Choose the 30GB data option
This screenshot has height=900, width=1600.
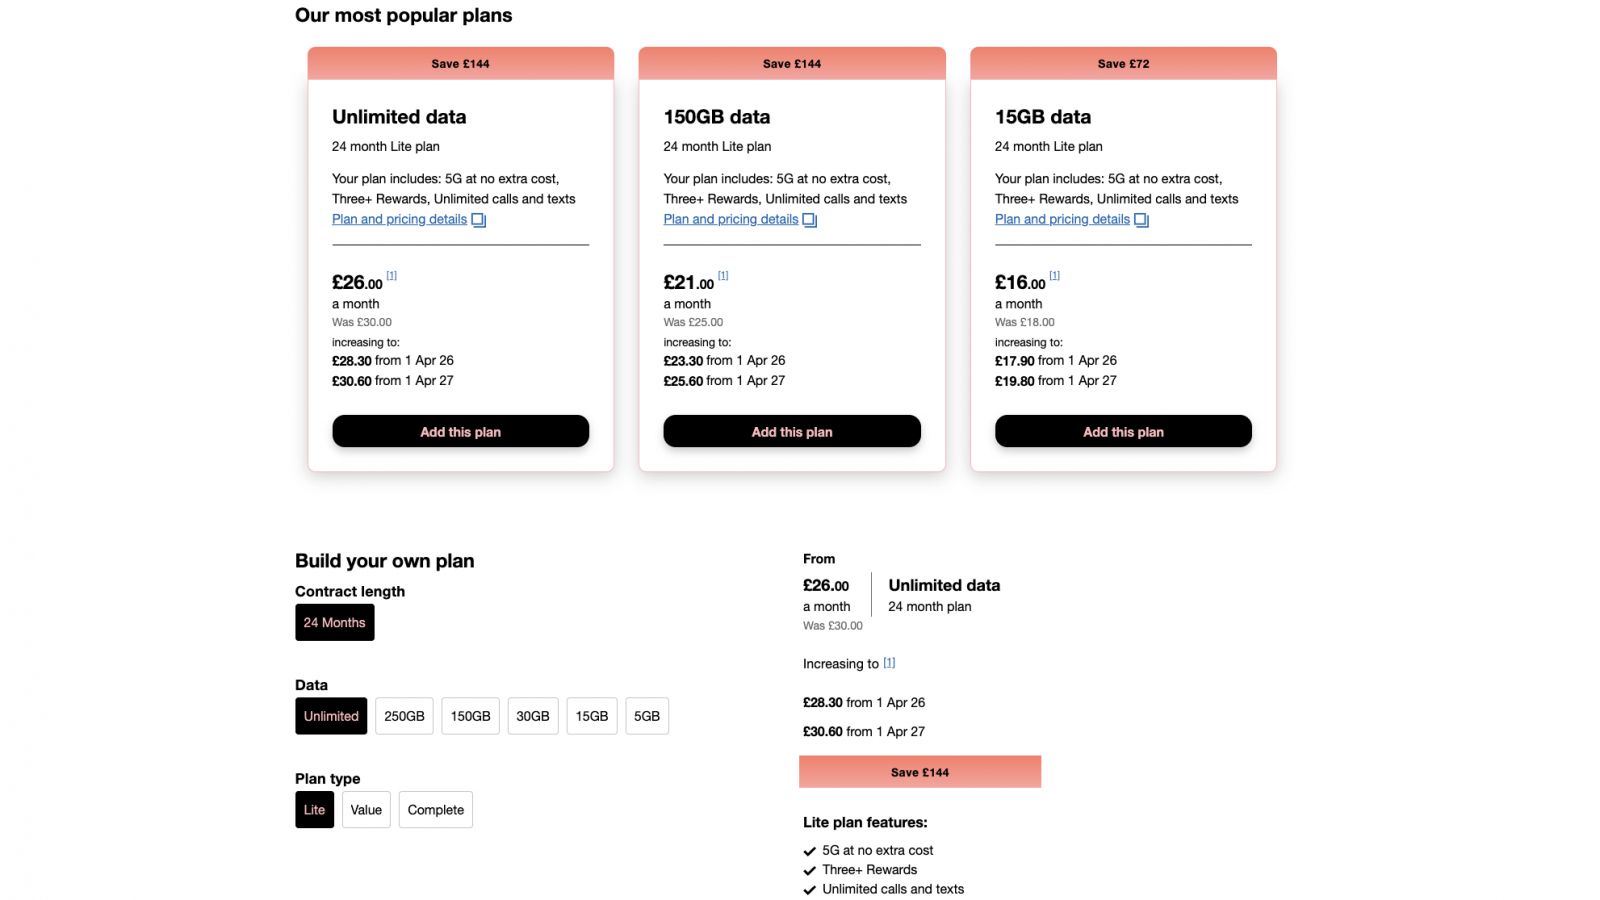coord(533,716)
